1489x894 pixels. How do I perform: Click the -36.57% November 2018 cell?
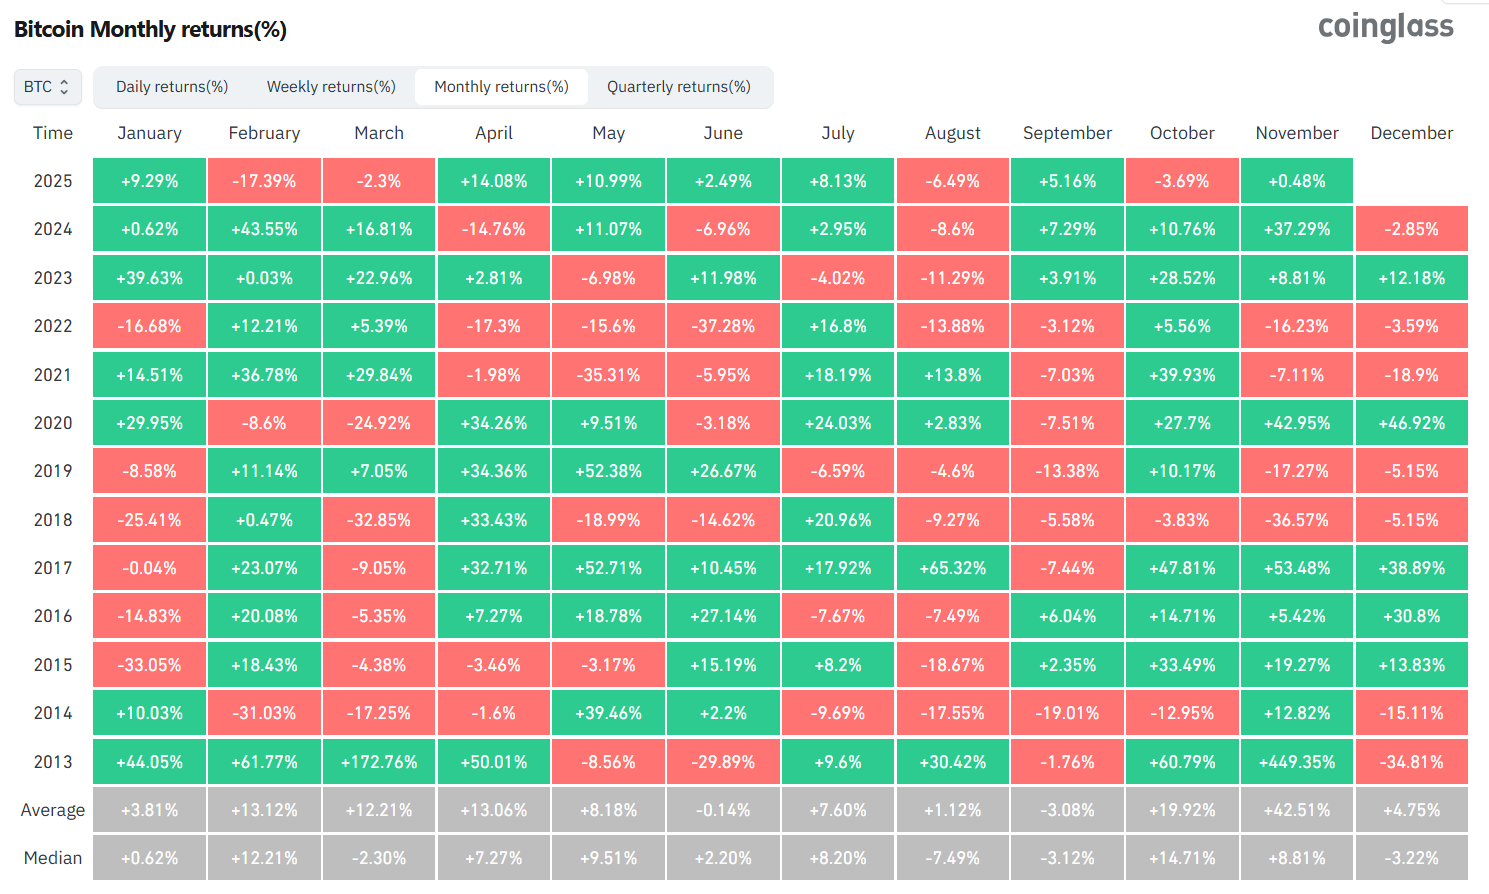point(1297,520)
